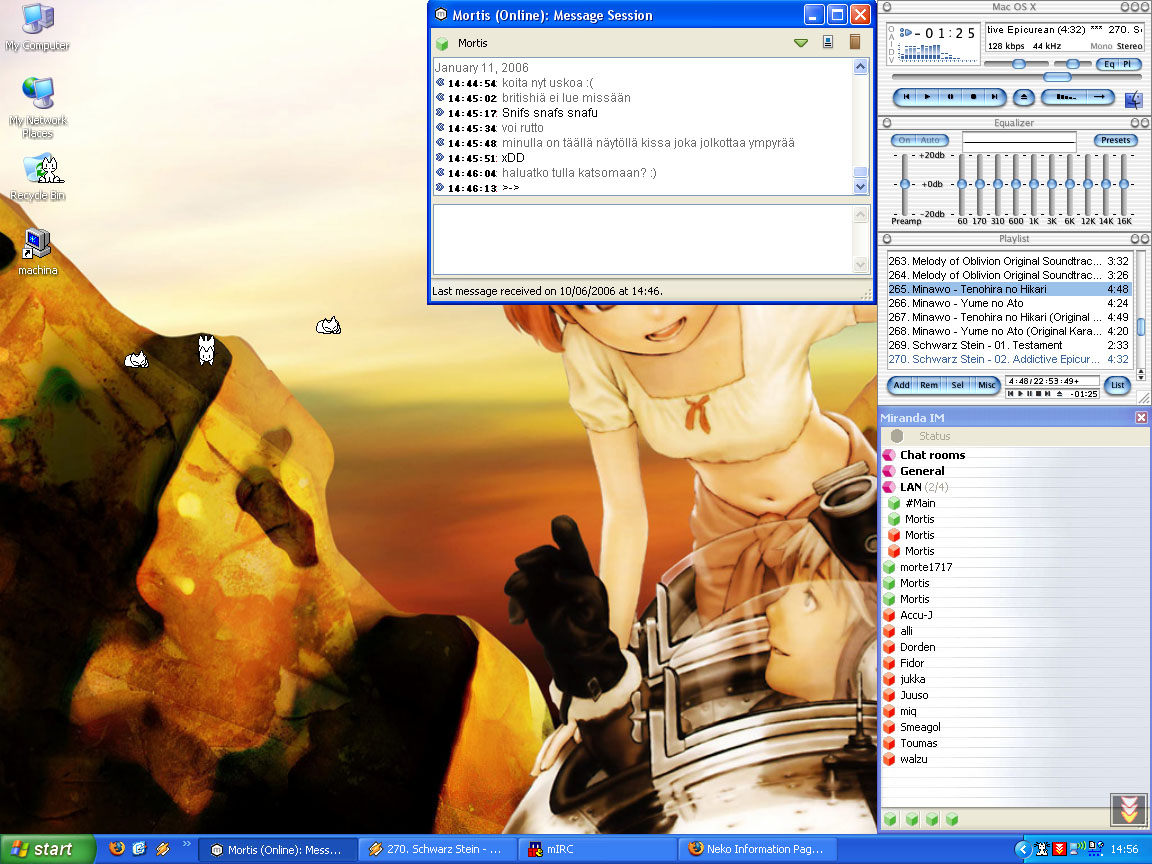
Task: Toggle the Eq window button in Winamp
Action: (x=1109, y=64)
